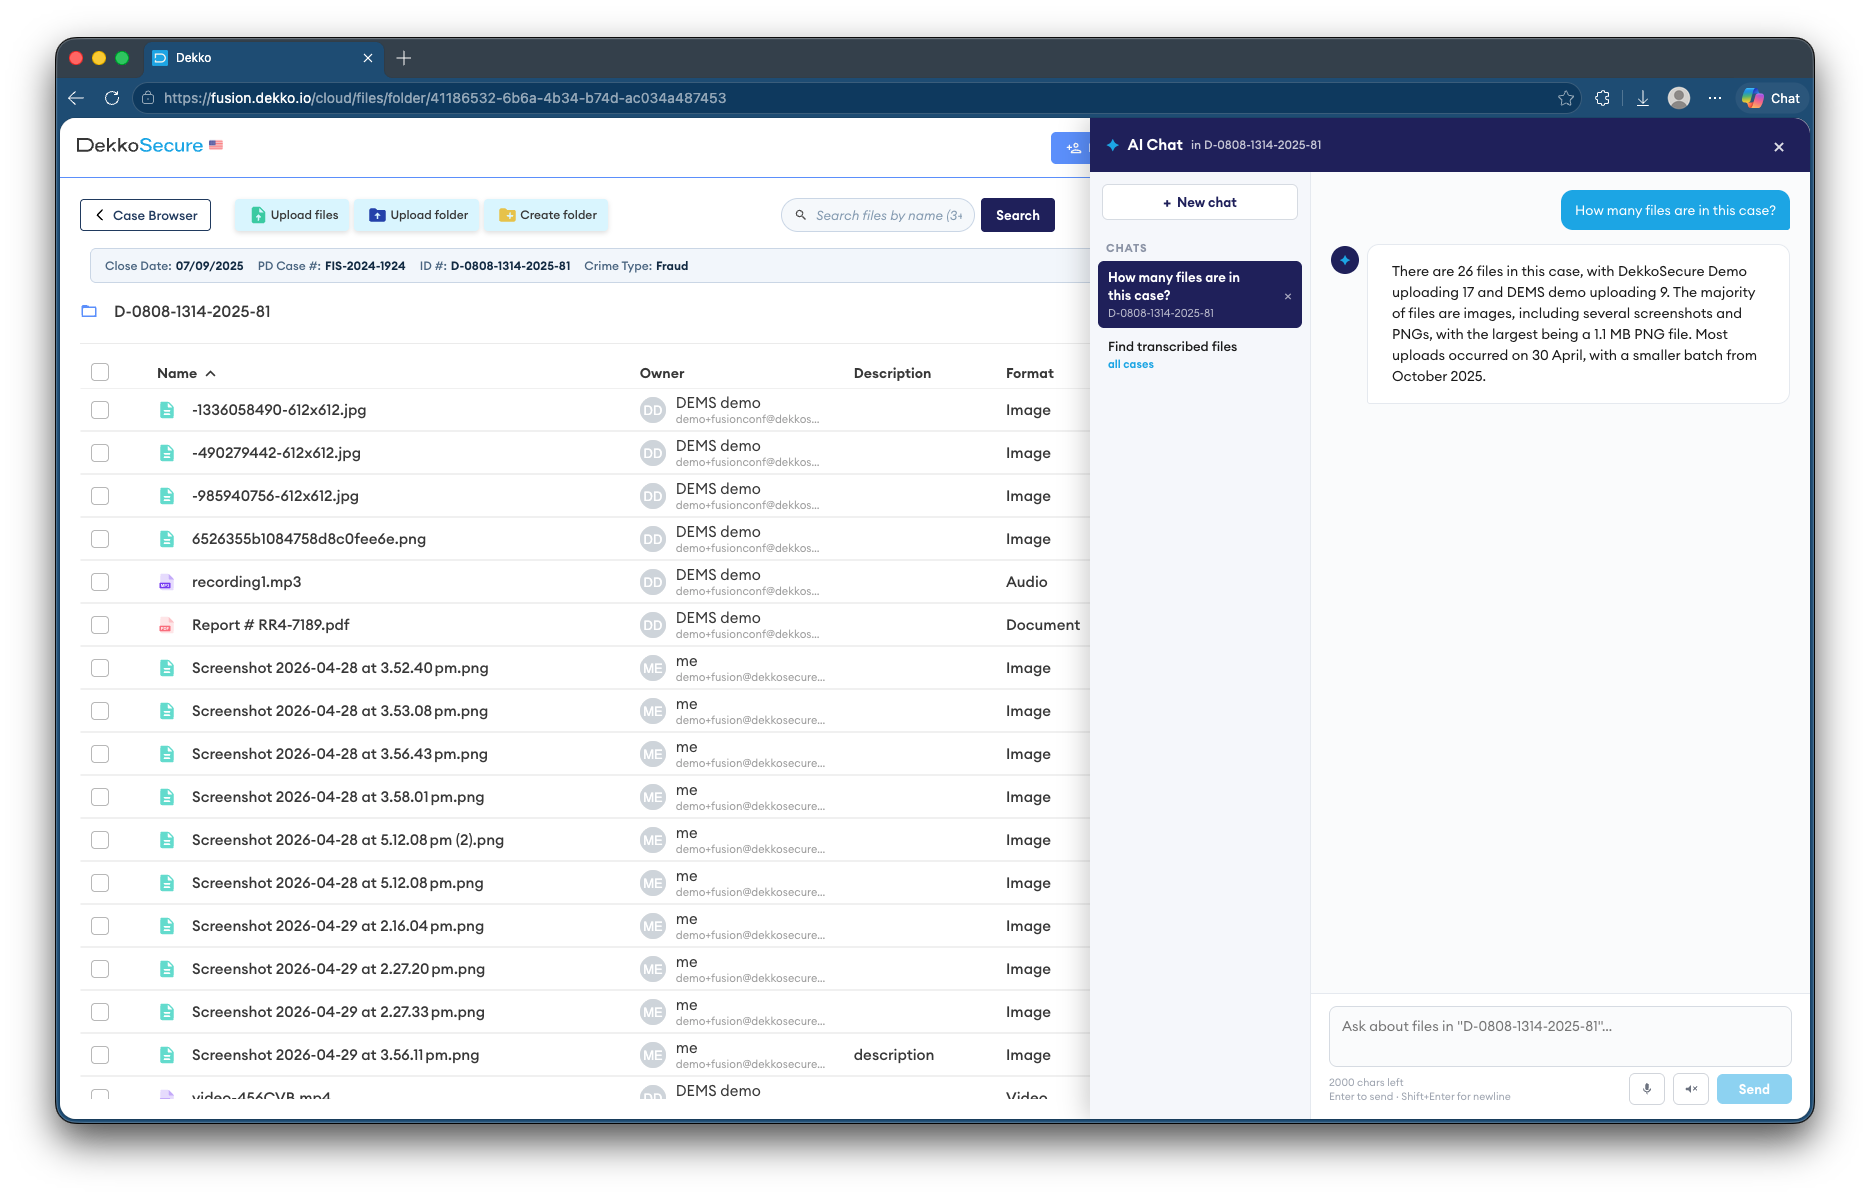This screenshot has width=1870, height=1197.
Task: Click the browser address bar URL
Action: pyautogui.click(x=445, y=98)
